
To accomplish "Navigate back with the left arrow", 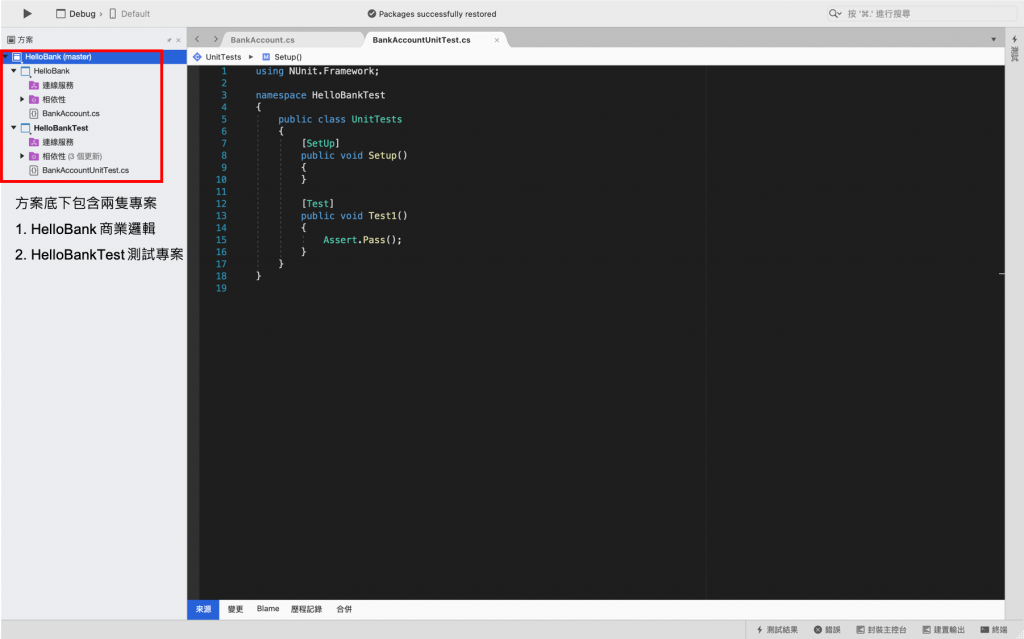I will coord(197,39).
